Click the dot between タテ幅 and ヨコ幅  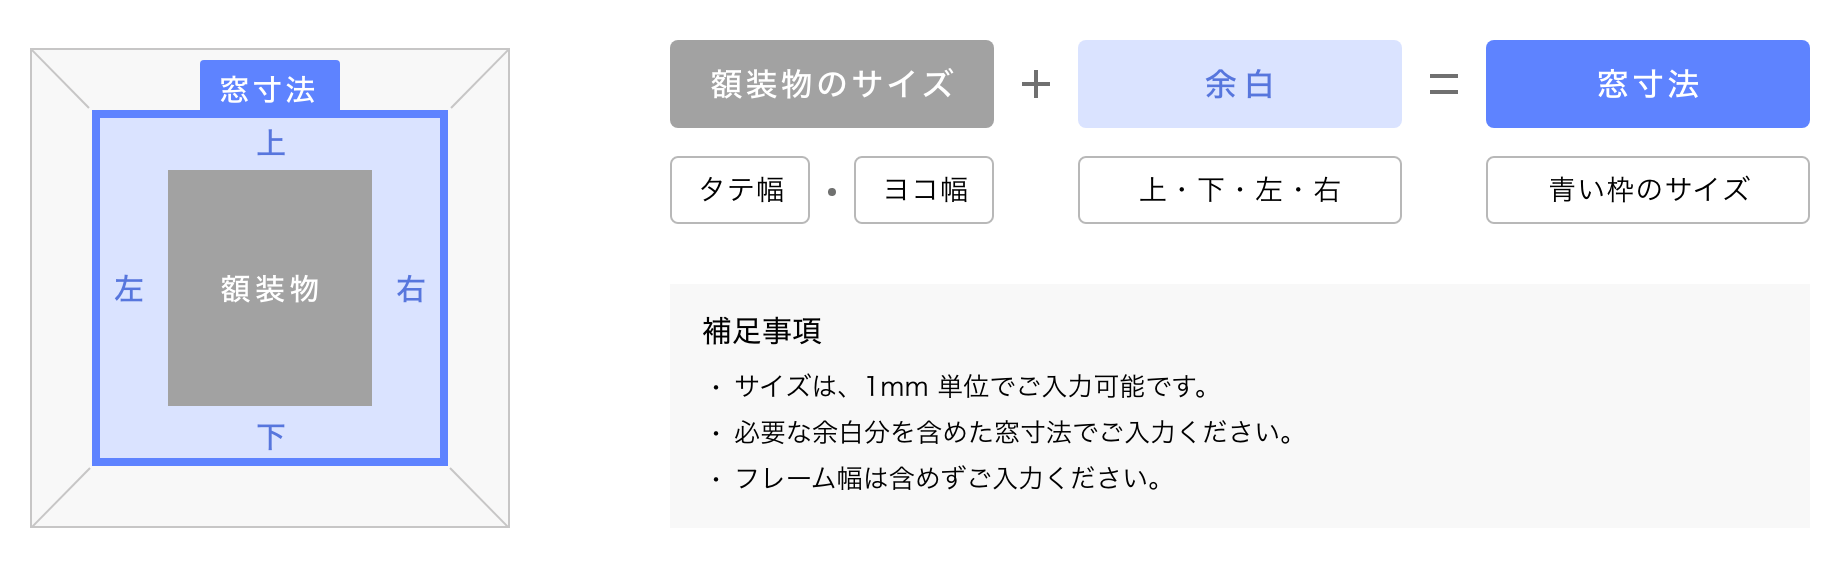(832, 191)
